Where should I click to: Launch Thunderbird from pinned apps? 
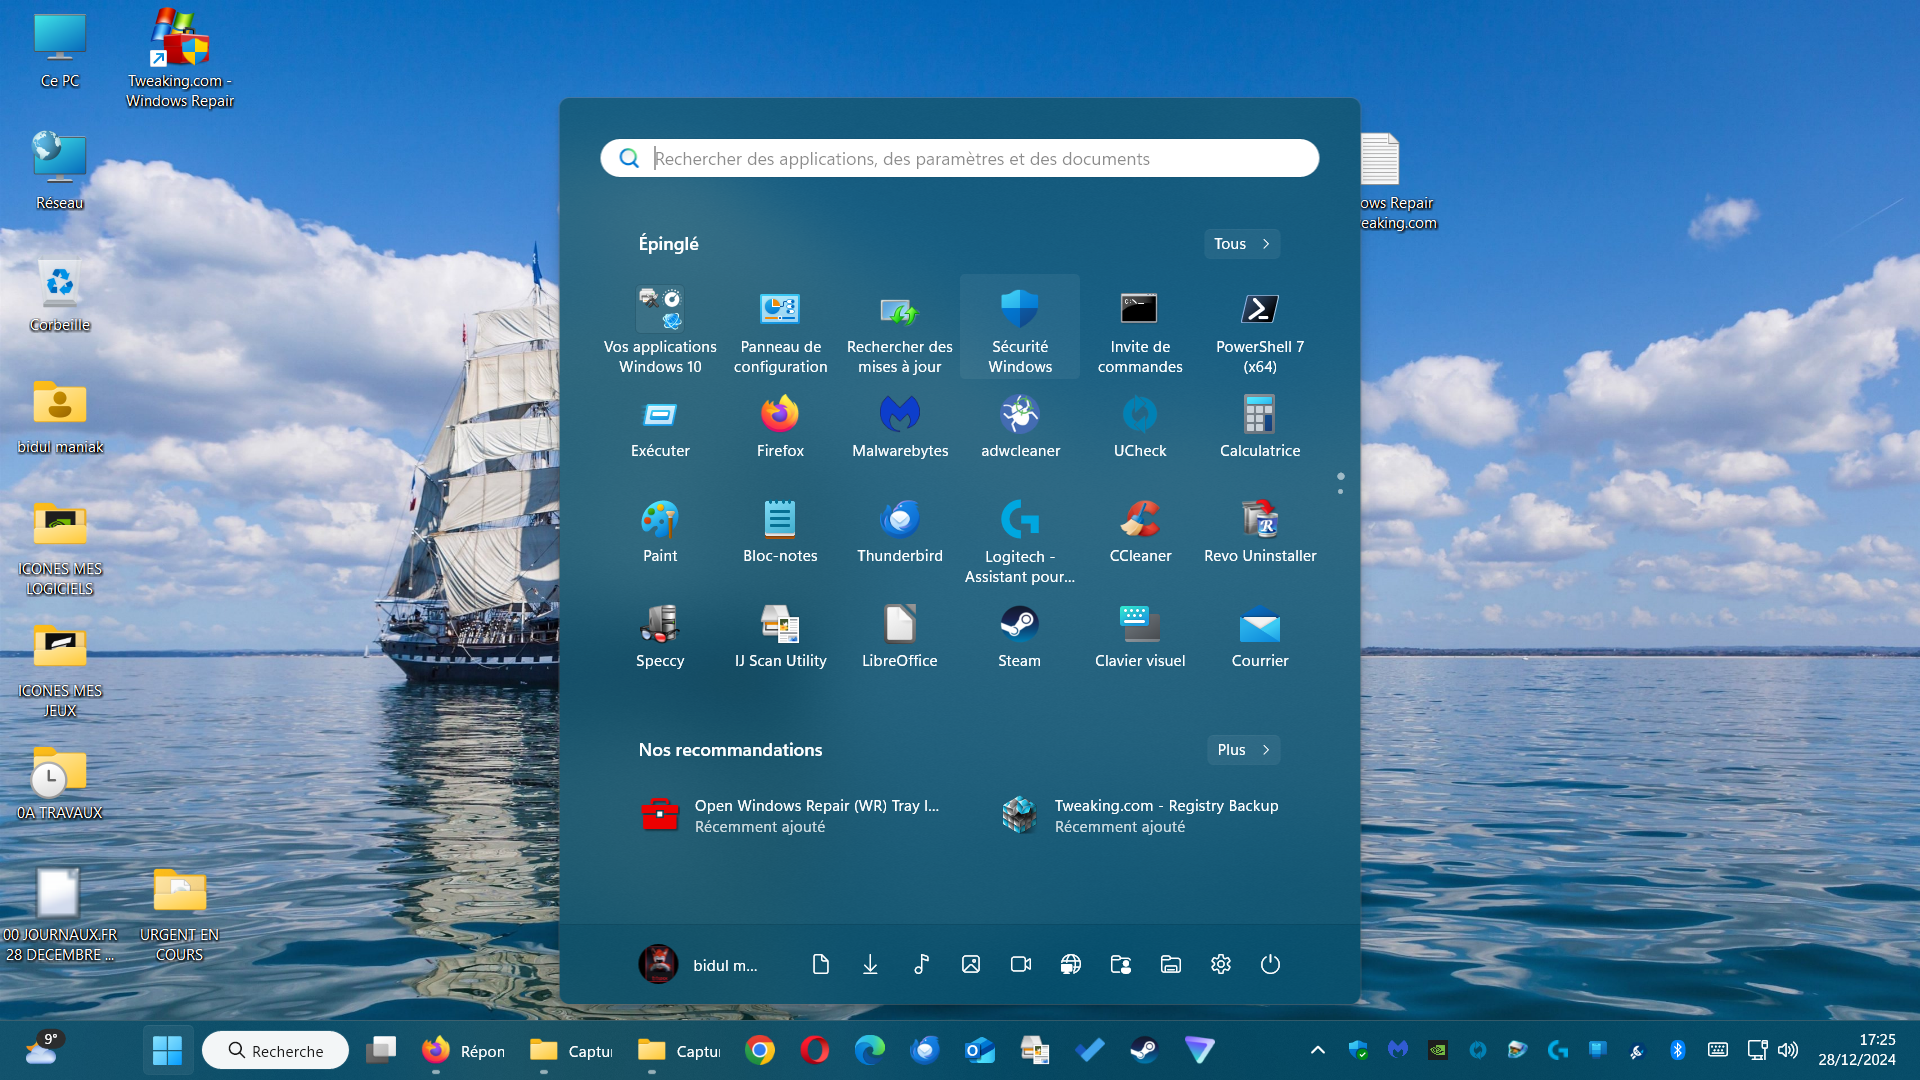[x=900, y=531]
